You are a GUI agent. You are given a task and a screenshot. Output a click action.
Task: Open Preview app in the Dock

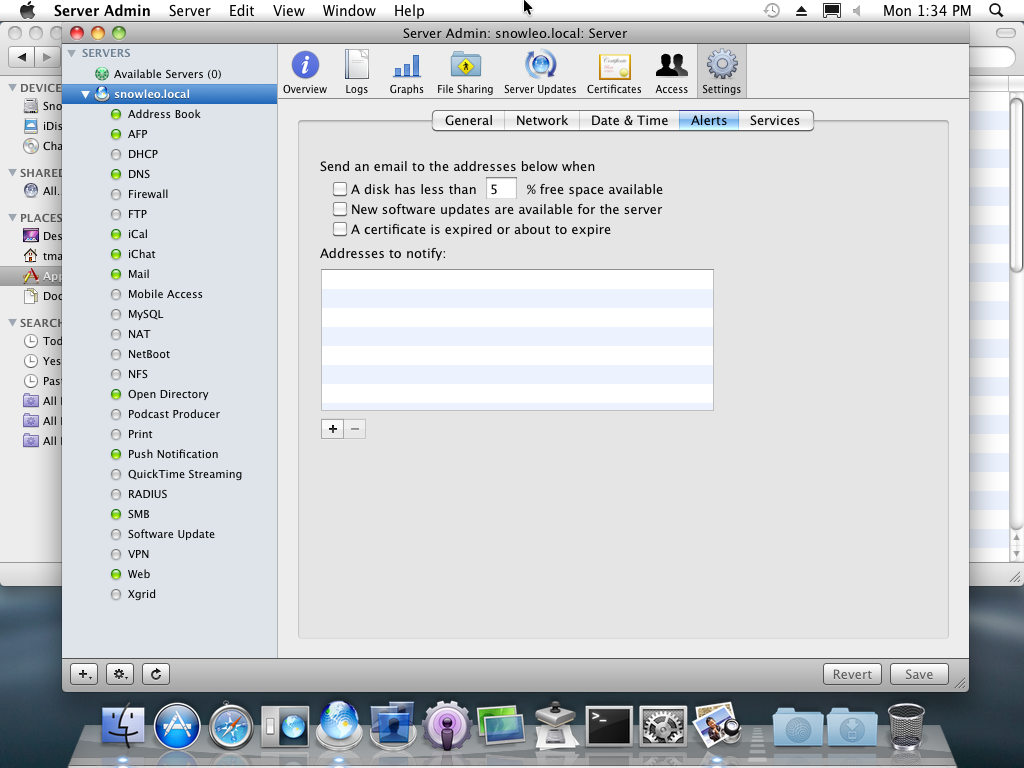click(x=715, y=725)
